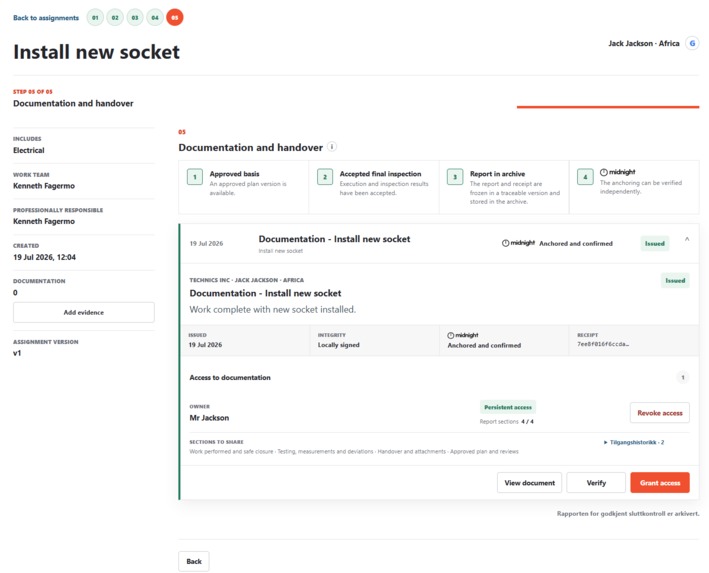Click midnight logo in document header row
709x573 pixels.
click(518, 243)
